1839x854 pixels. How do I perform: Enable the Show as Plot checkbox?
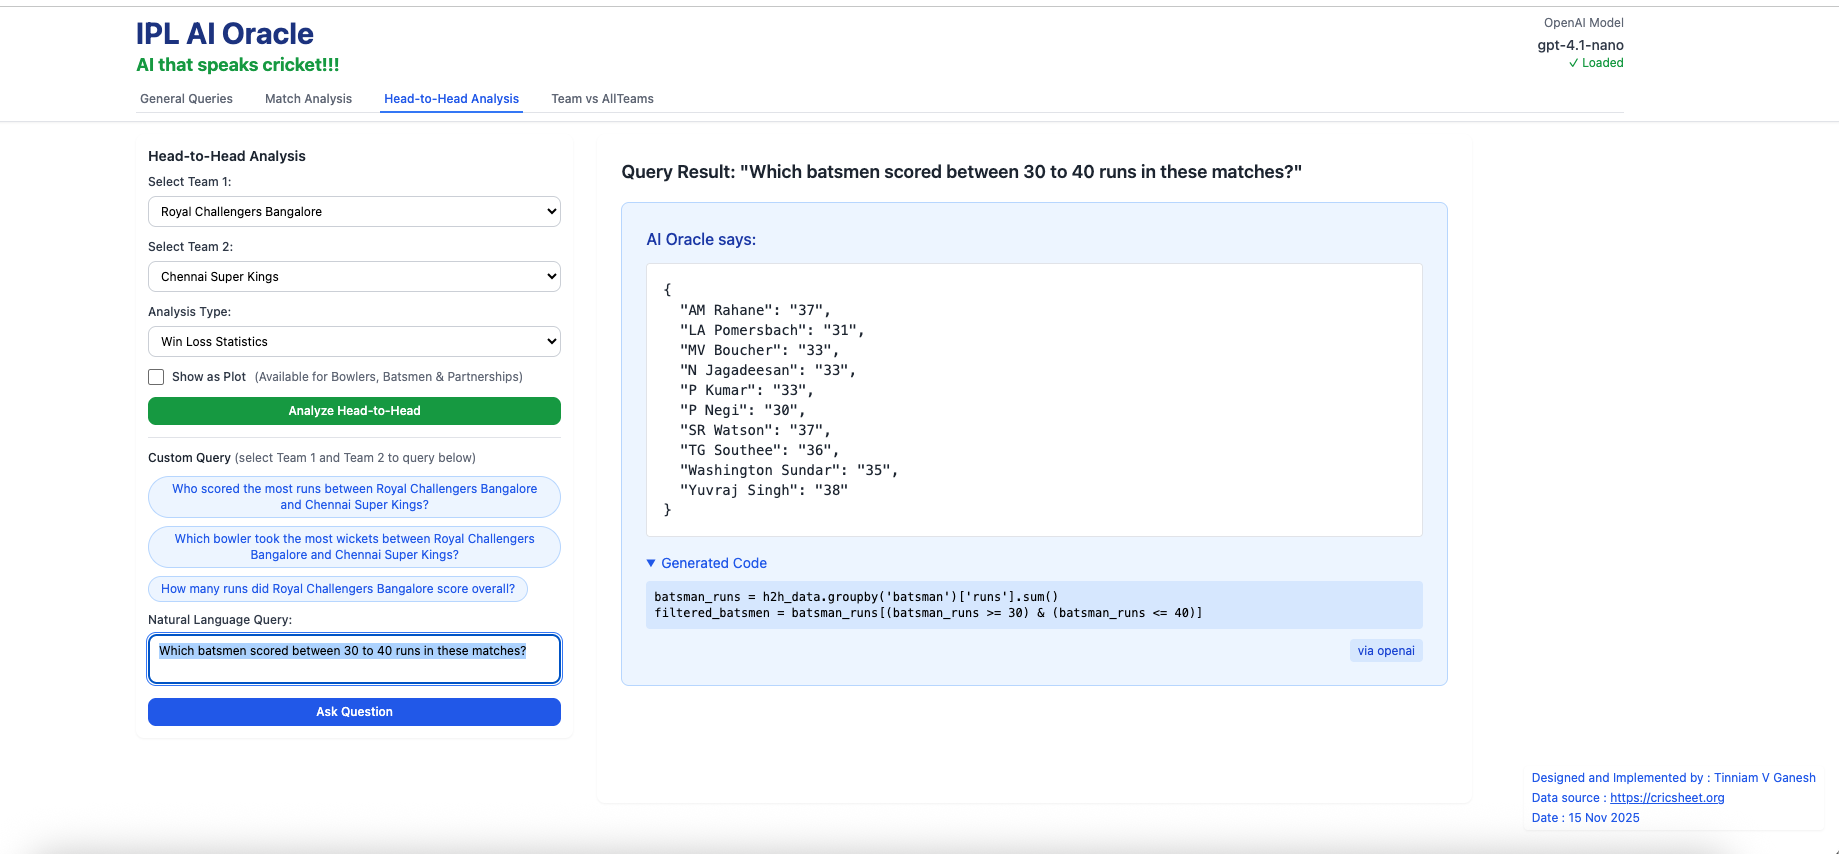coord(157,377)
